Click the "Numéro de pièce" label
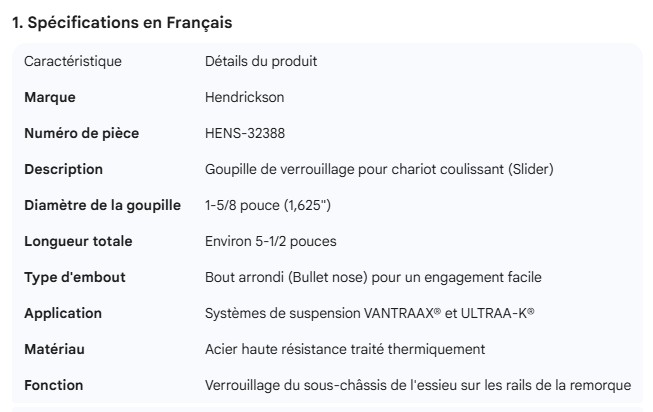Viewport: 653px width, 412px height. pyautogui.click(x=82, y=133)
